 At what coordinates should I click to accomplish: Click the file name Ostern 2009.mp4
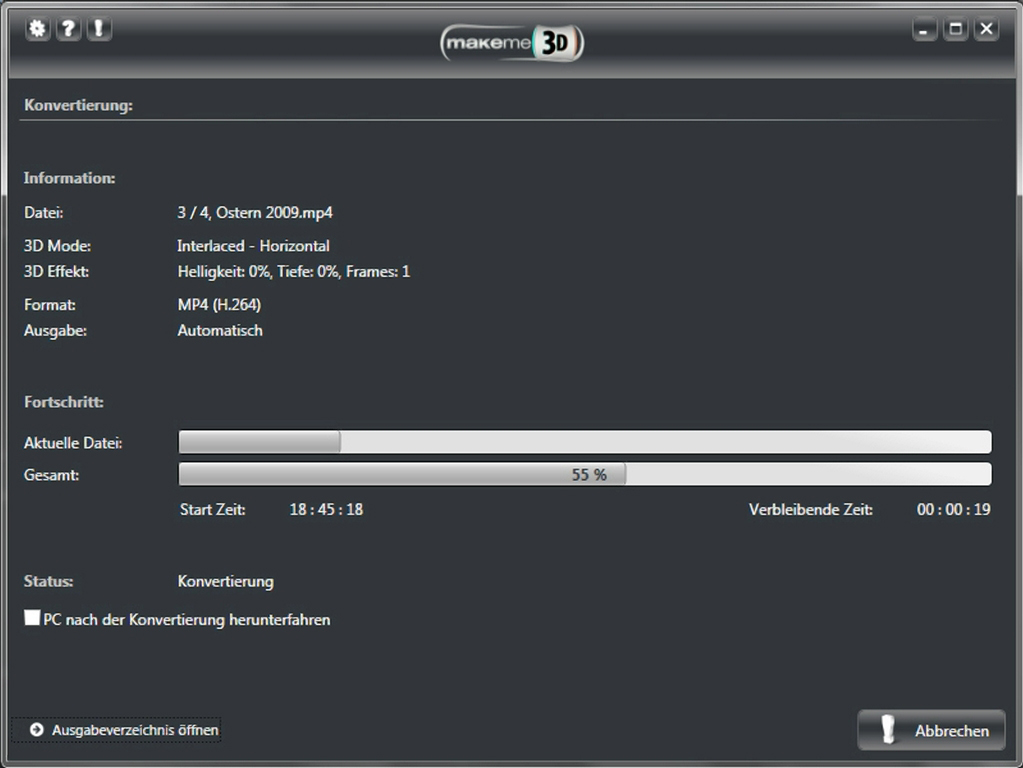[274, 213]
